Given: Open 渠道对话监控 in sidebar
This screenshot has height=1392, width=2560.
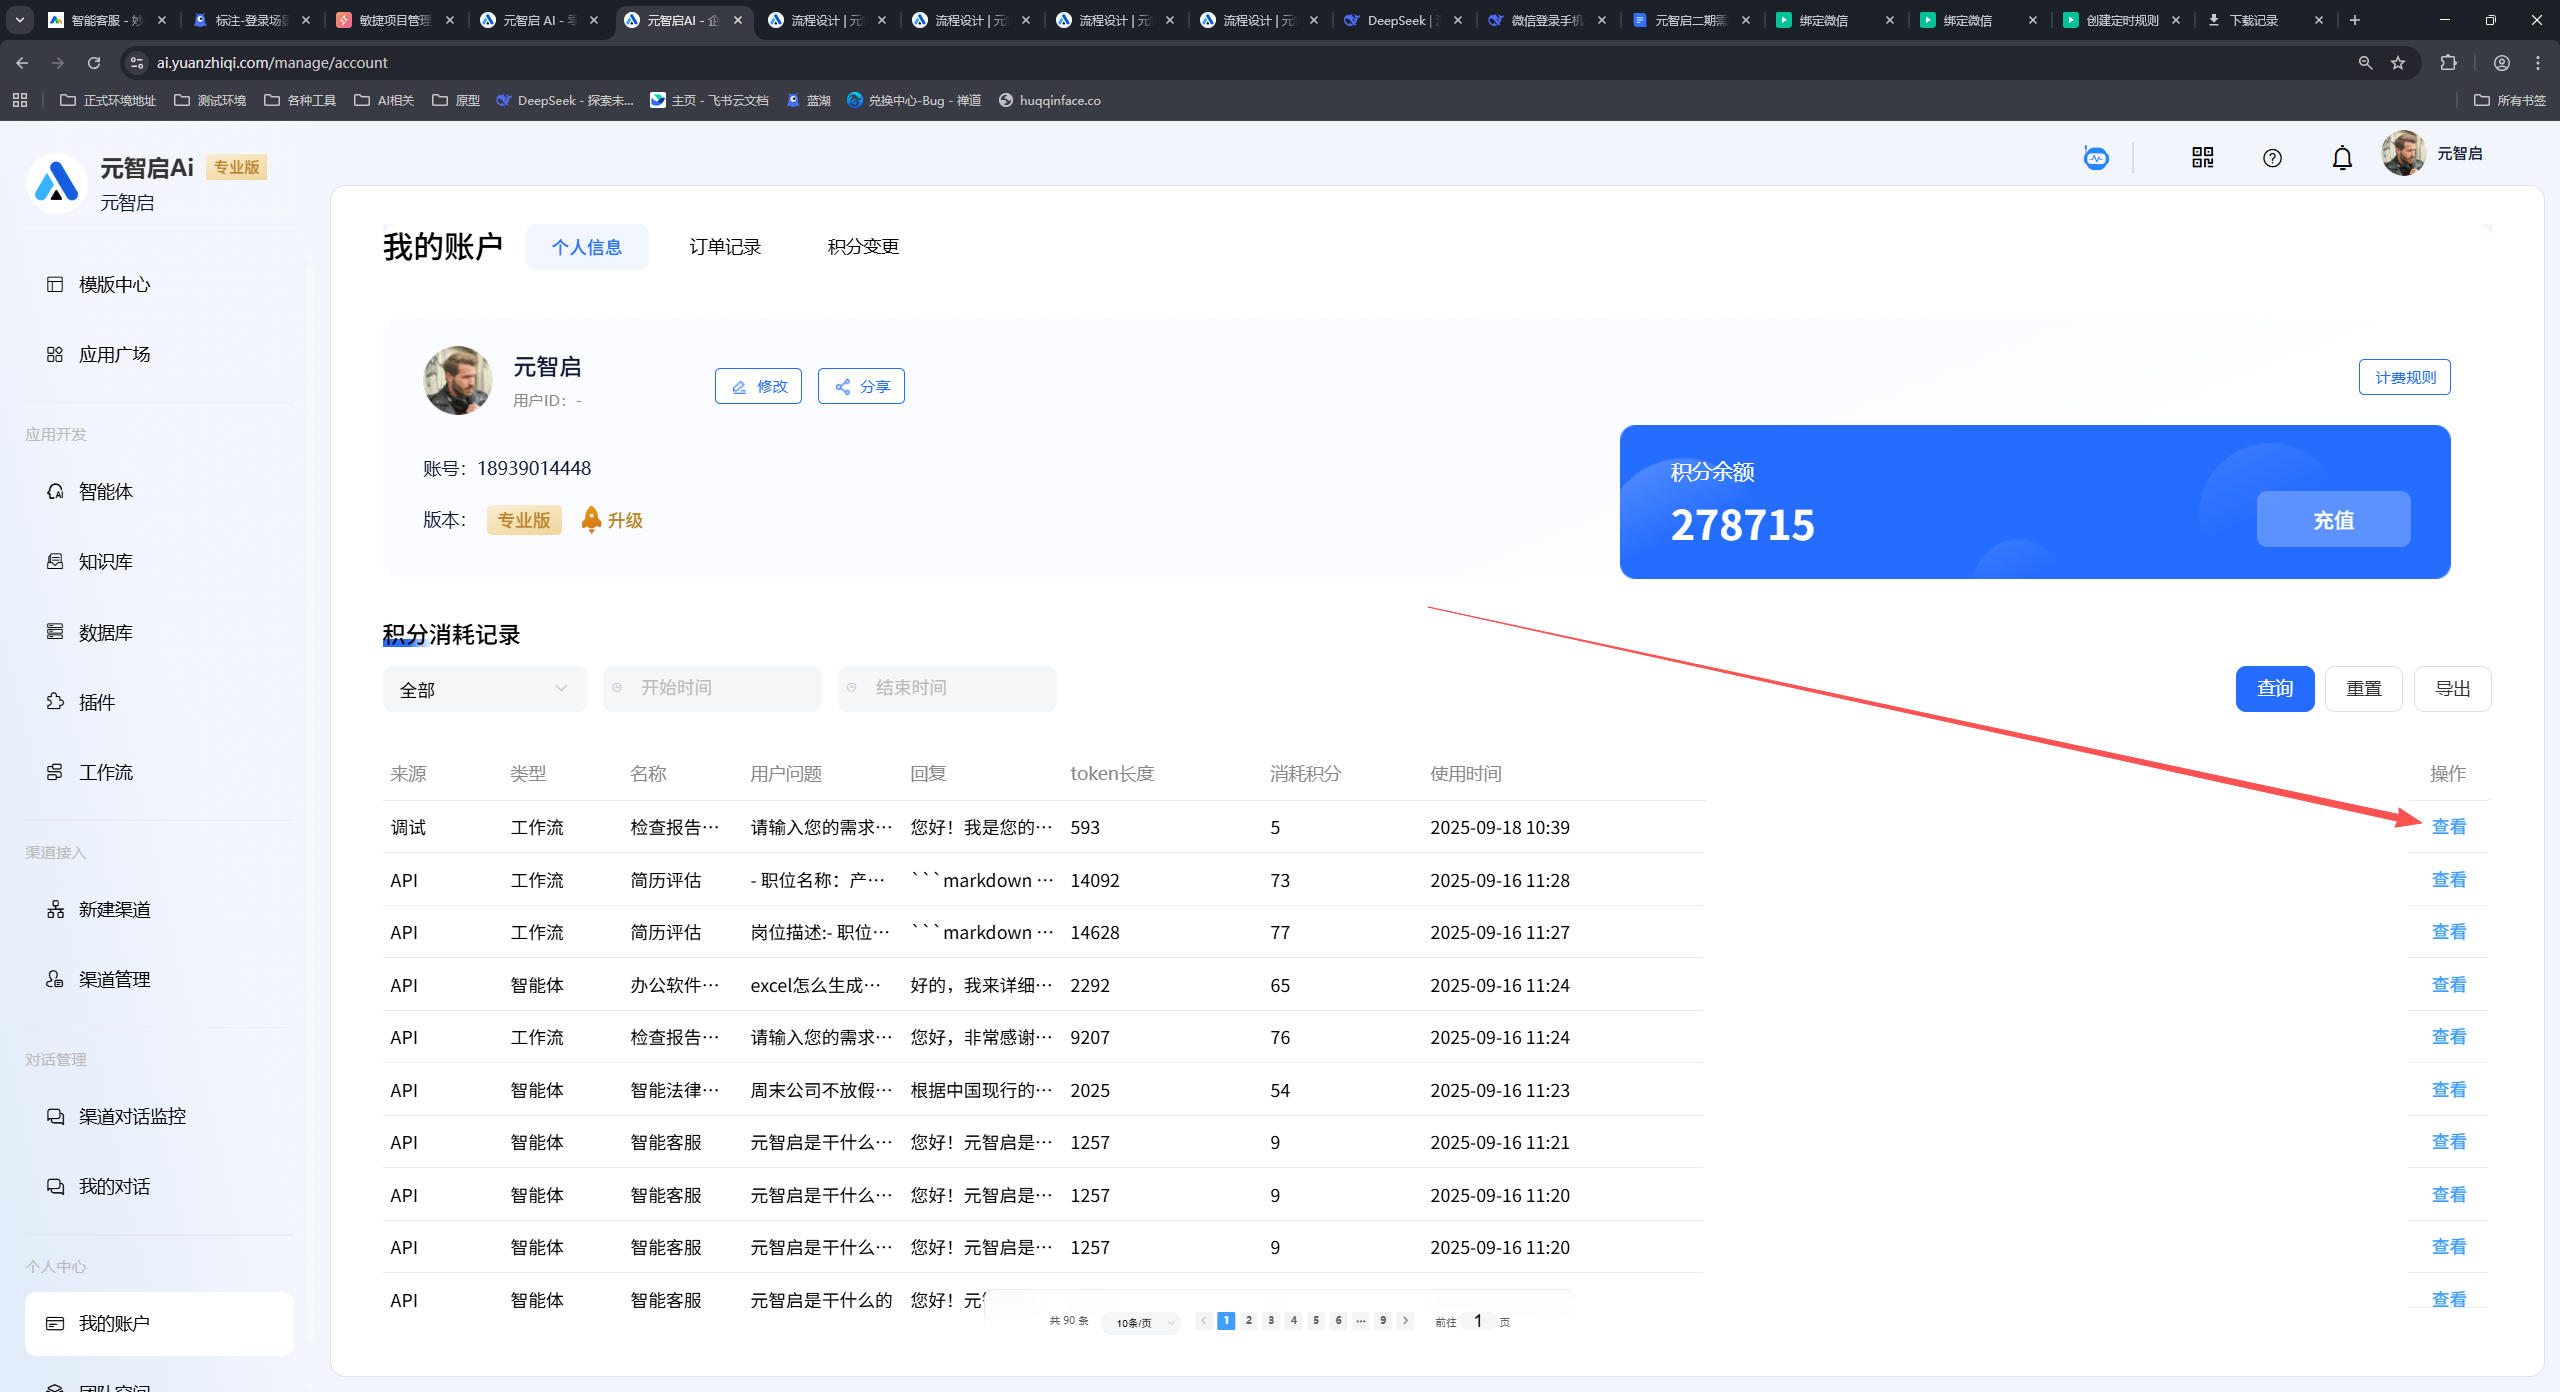Looking at the screenshot, I should point(132,1117).
